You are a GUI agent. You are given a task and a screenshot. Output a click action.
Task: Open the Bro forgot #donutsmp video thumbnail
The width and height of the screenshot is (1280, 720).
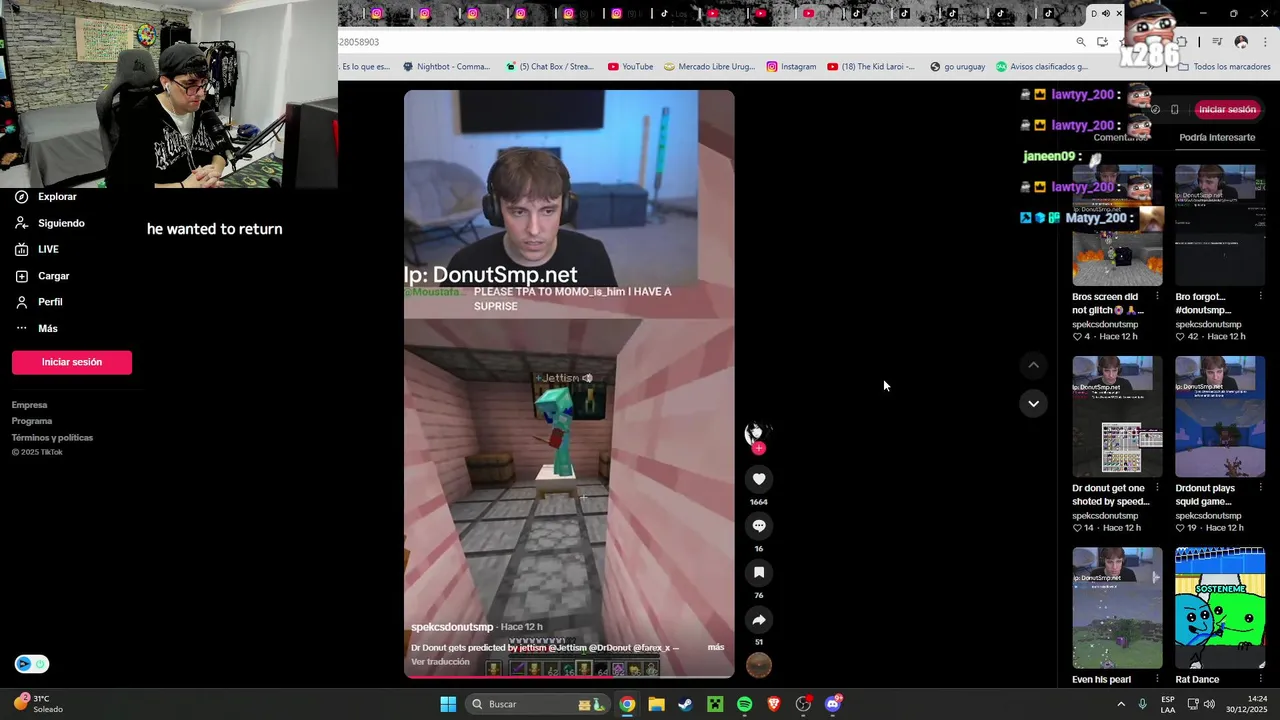[x=1220, y=225]
